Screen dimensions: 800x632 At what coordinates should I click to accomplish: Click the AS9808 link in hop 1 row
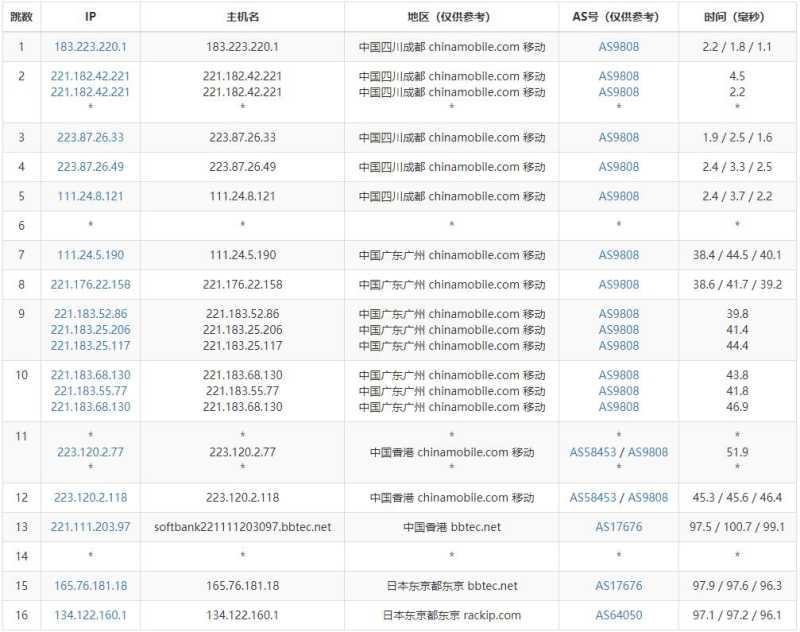click(x=618, y=47)
